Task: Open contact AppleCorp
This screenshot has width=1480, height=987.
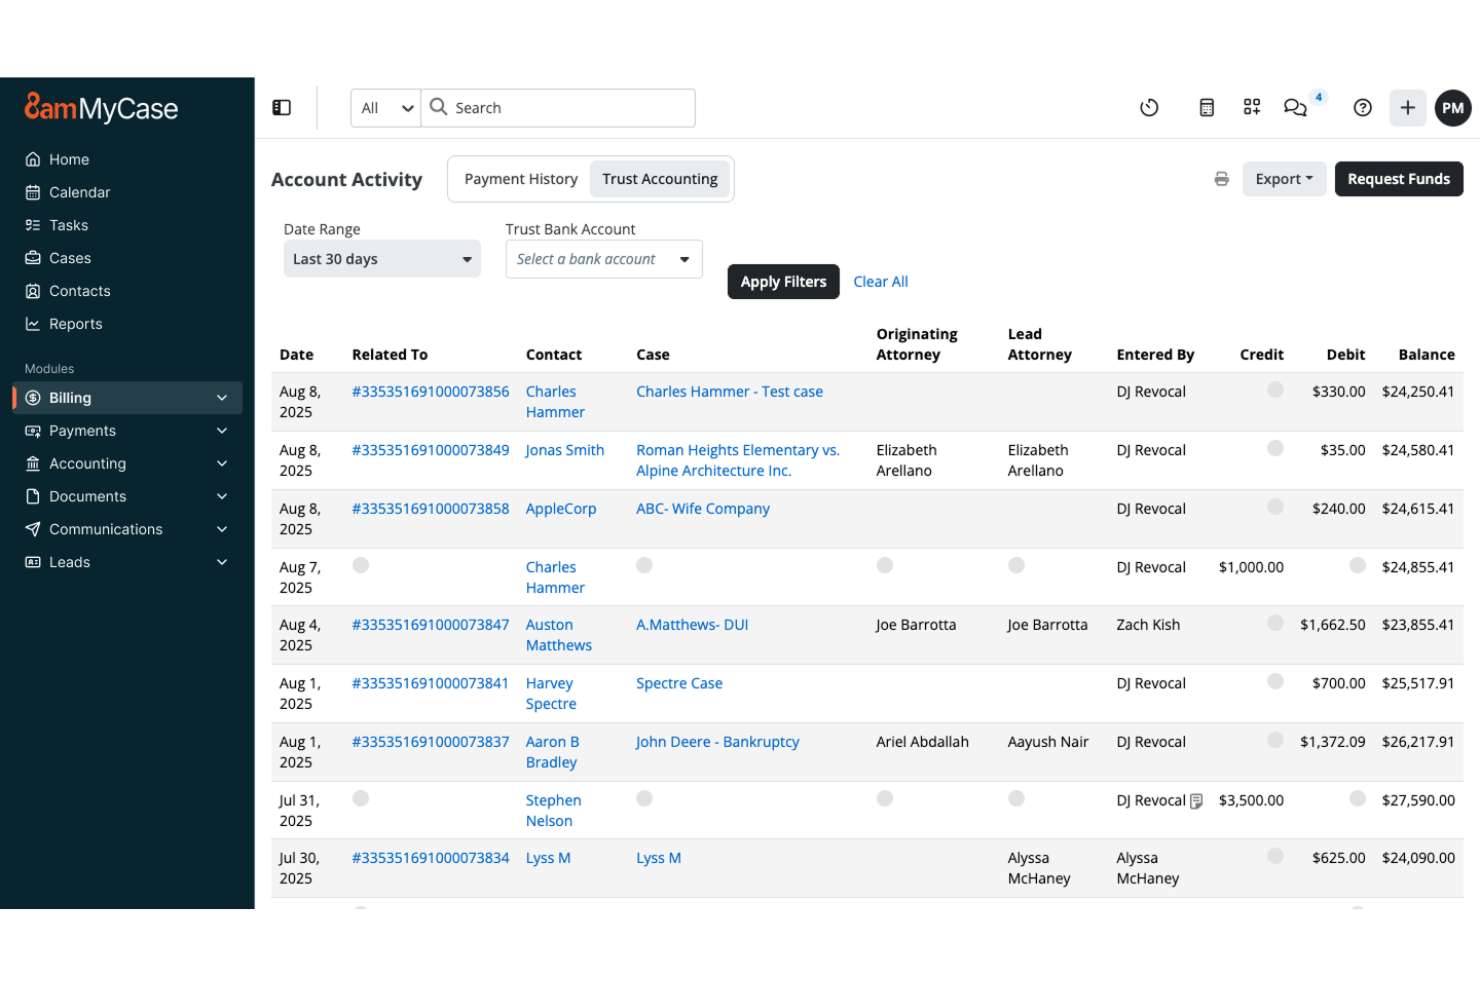Action: (561, 509)
